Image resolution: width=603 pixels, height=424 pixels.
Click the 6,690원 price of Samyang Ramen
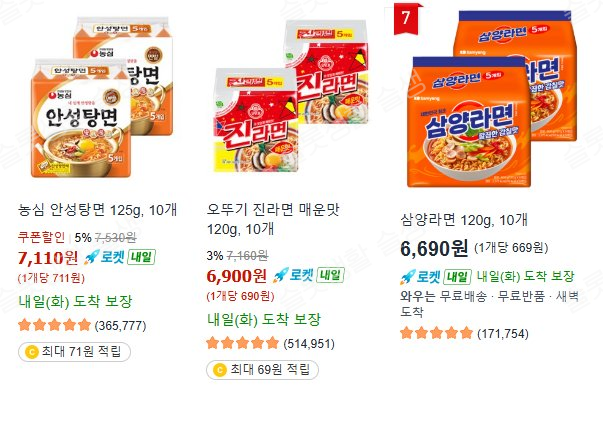click(x=434, y=249)
